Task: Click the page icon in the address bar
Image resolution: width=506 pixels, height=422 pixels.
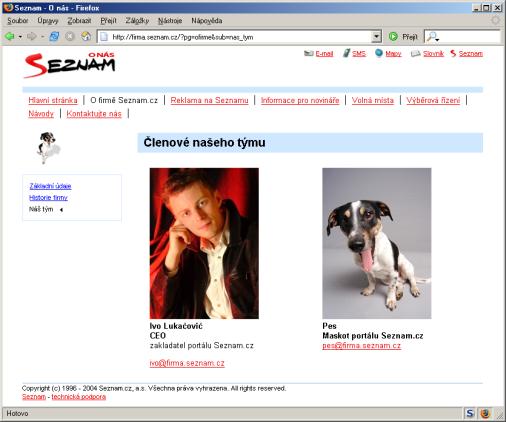Action: click(104, 36)
